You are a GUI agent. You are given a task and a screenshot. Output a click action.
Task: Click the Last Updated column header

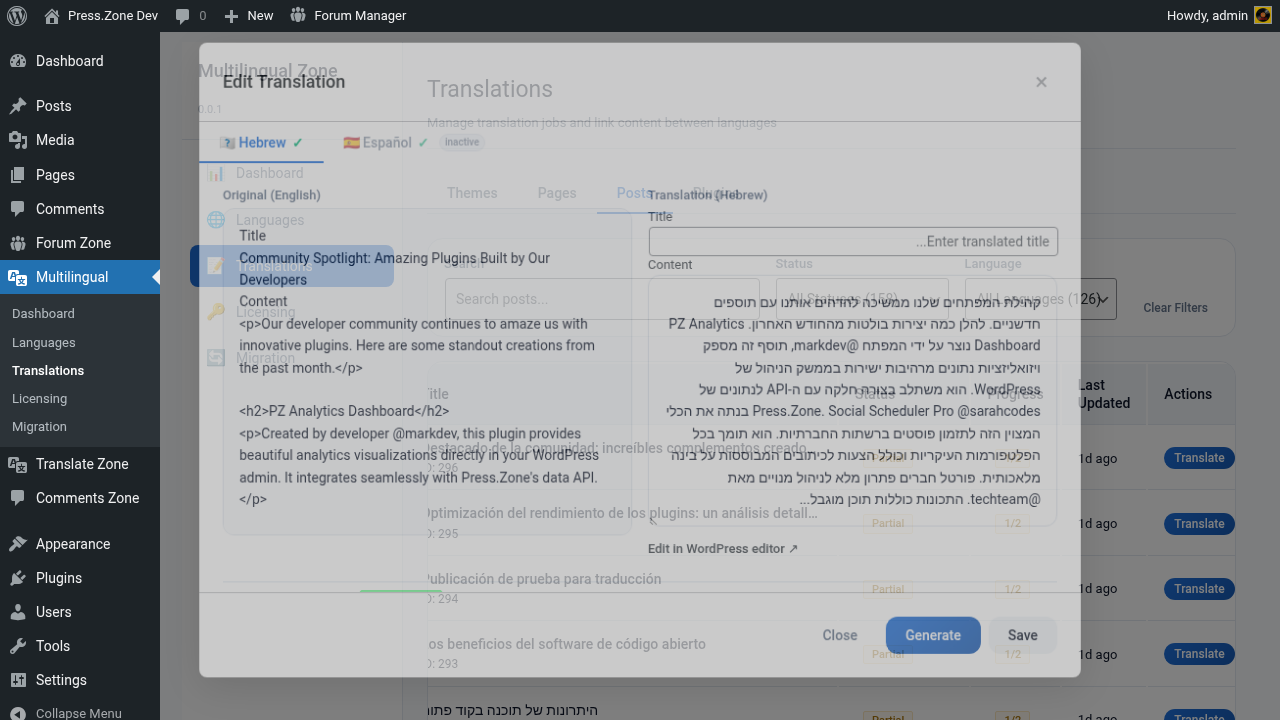(x=1104, y=394)
